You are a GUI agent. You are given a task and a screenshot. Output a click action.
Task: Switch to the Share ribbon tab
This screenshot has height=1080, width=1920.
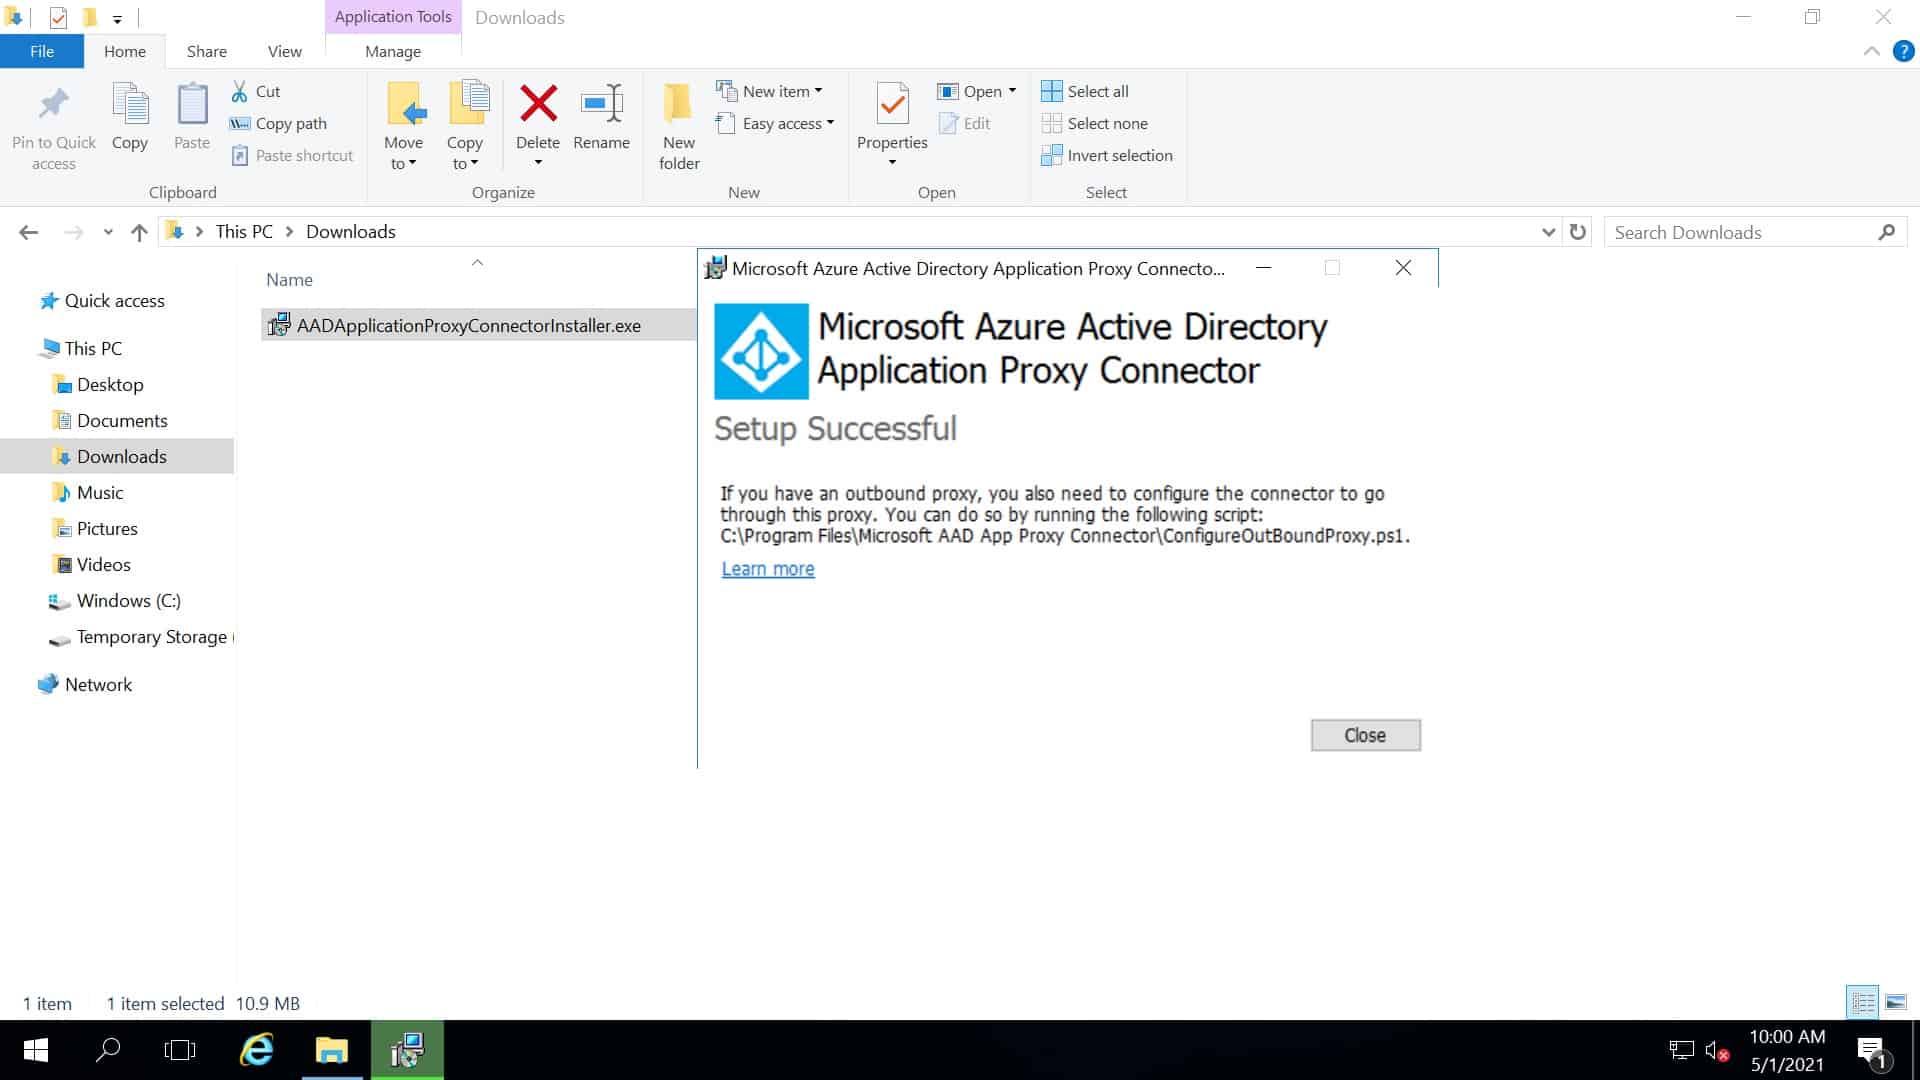click(207, 51)
